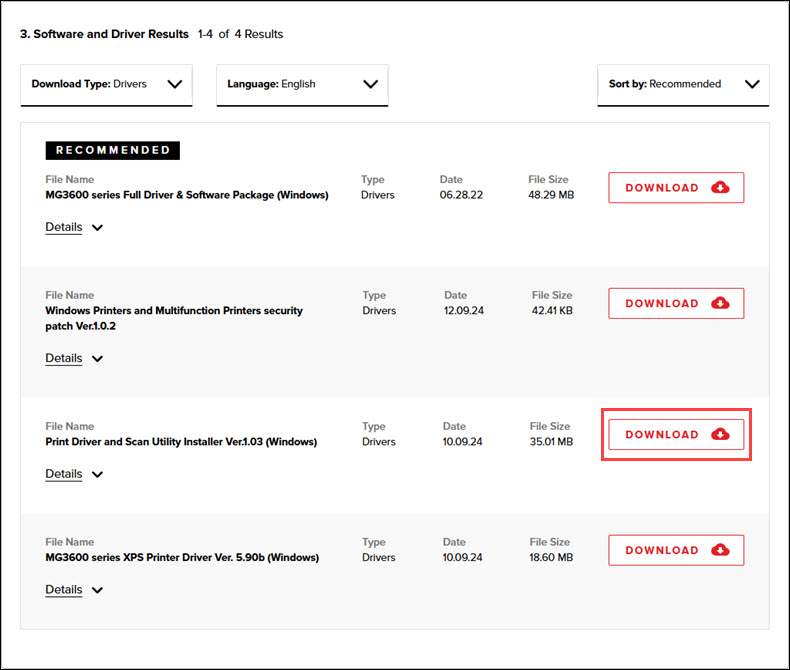This screenshot has height=670, width=790.
Task: Click file size 42.41 KB
Action: pos(552,311)
